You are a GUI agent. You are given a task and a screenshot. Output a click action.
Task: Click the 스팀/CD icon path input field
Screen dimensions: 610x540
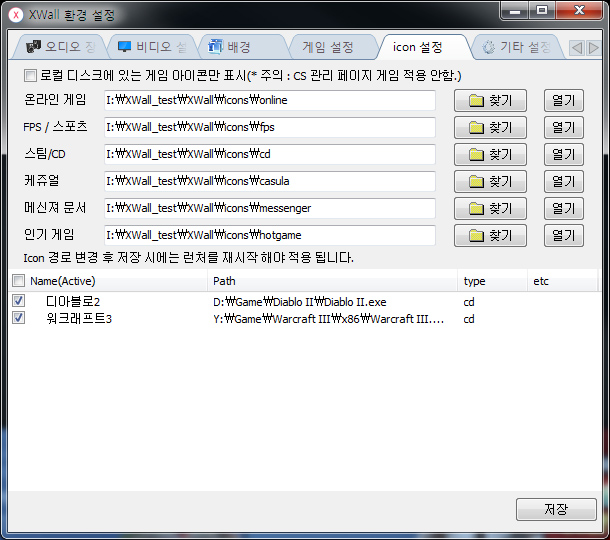[x=270, y=155]
